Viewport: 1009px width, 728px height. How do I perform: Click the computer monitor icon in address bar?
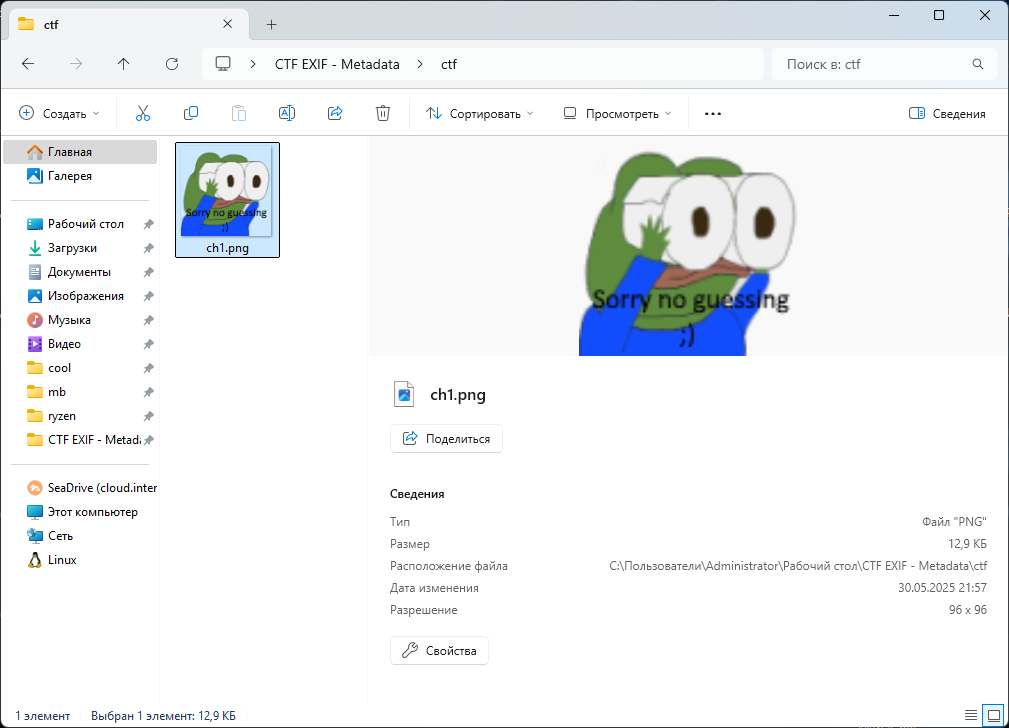223,64
